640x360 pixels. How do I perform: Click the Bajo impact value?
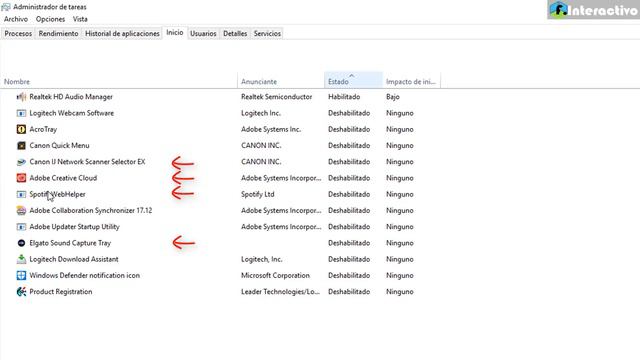[x=393, y=97]
